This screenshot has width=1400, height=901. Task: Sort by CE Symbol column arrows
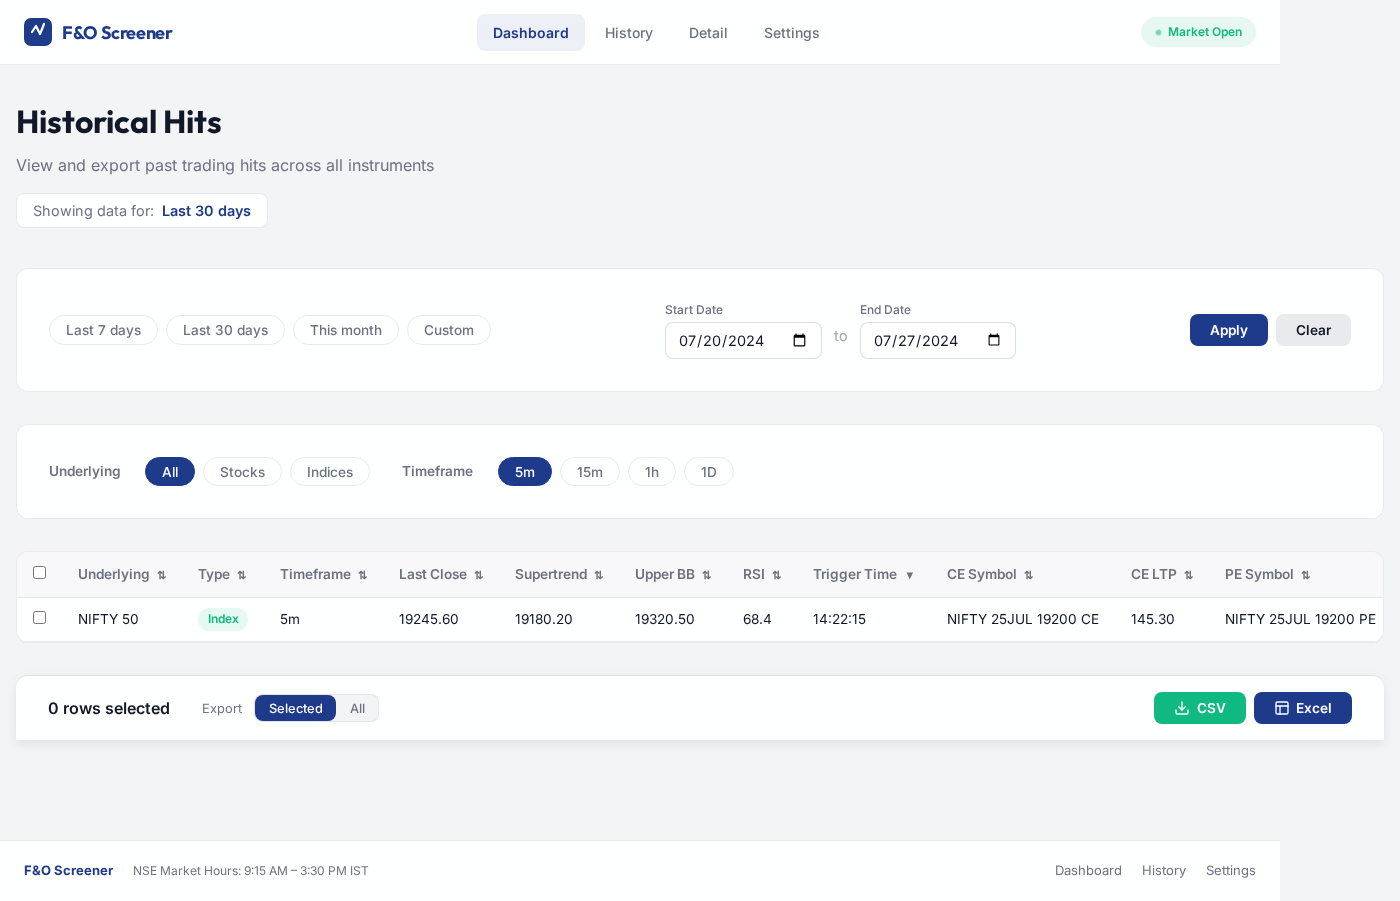(1028, 575)
